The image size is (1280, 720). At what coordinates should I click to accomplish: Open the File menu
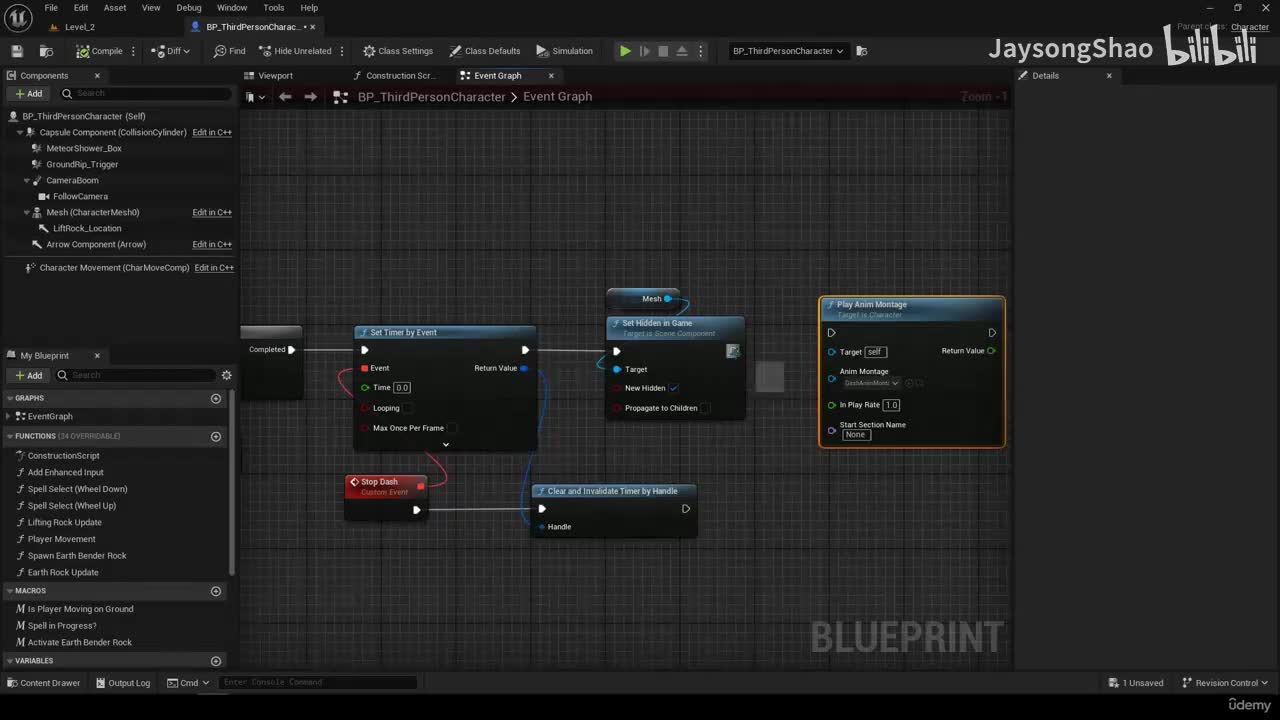pos(51,8)
